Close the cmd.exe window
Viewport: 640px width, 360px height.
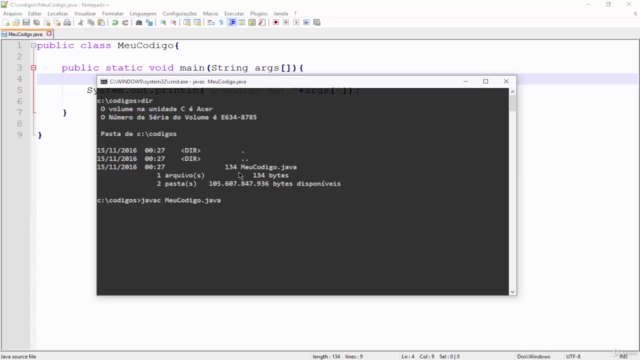(506, 81)
